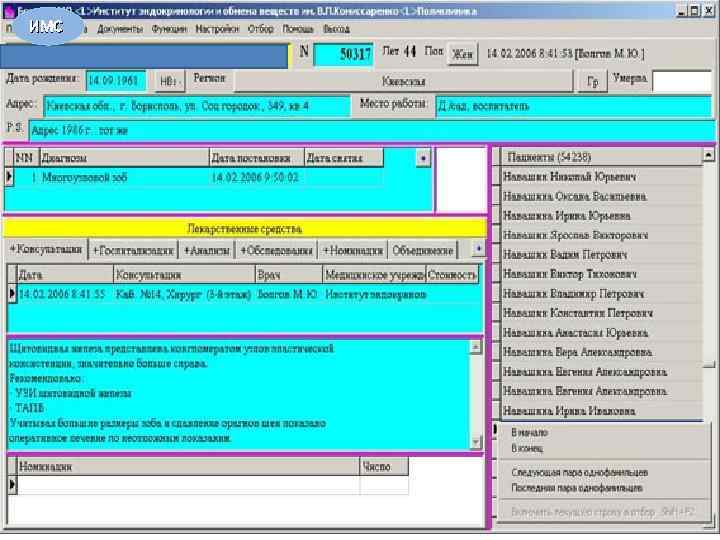720x540 pixels.
Task: Click the Консультация column header
Action: tap(184, 275)
